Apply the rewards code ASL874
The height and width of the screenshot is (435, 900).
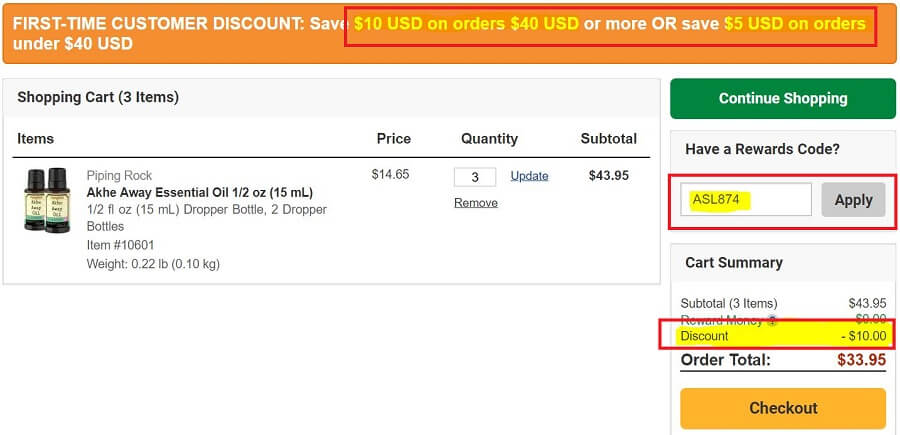pos(853,199)
